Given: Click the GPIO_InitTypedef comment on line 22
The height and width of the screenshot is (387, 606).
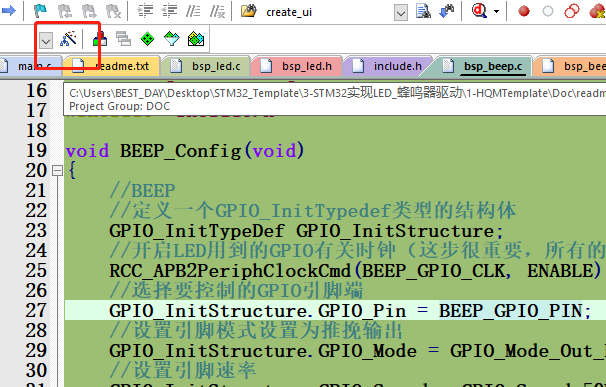Looking at the screenshot, I should pos(313,211).
